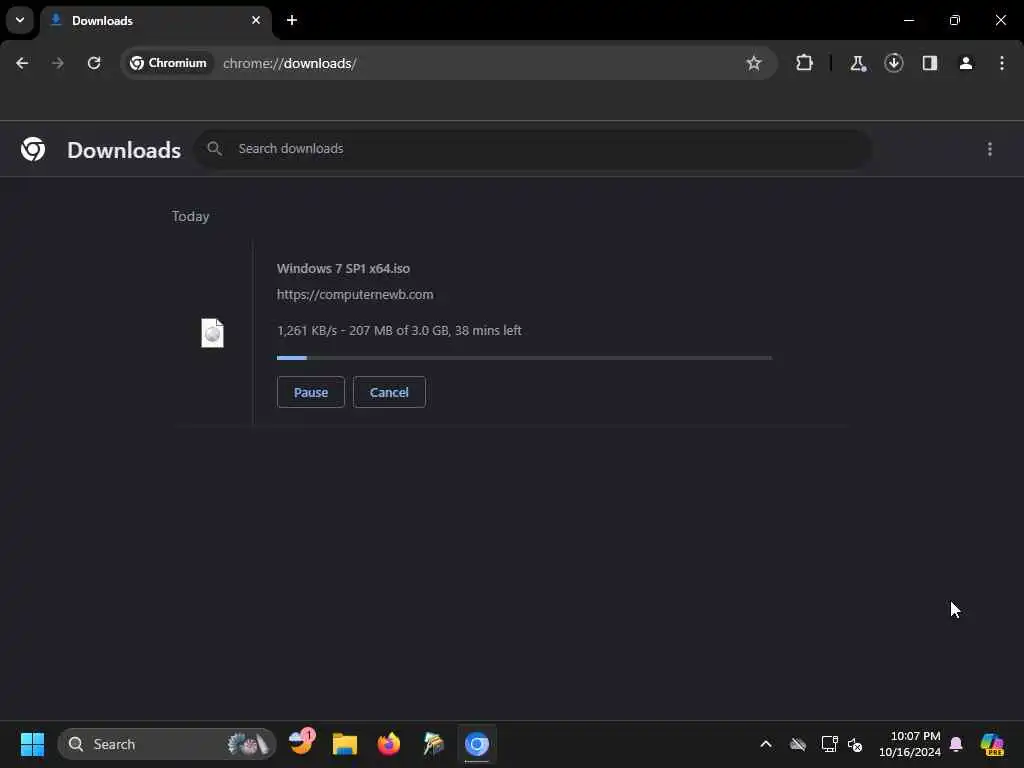The image size is (1024, 768).
Task: Click the download progress bar
Action: [x=524, y=358]
